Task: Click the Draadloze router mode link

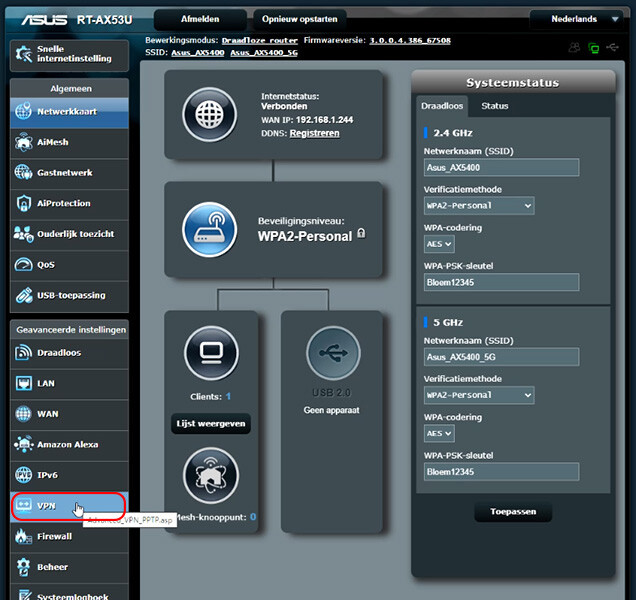Action: (x=260, y=41)
